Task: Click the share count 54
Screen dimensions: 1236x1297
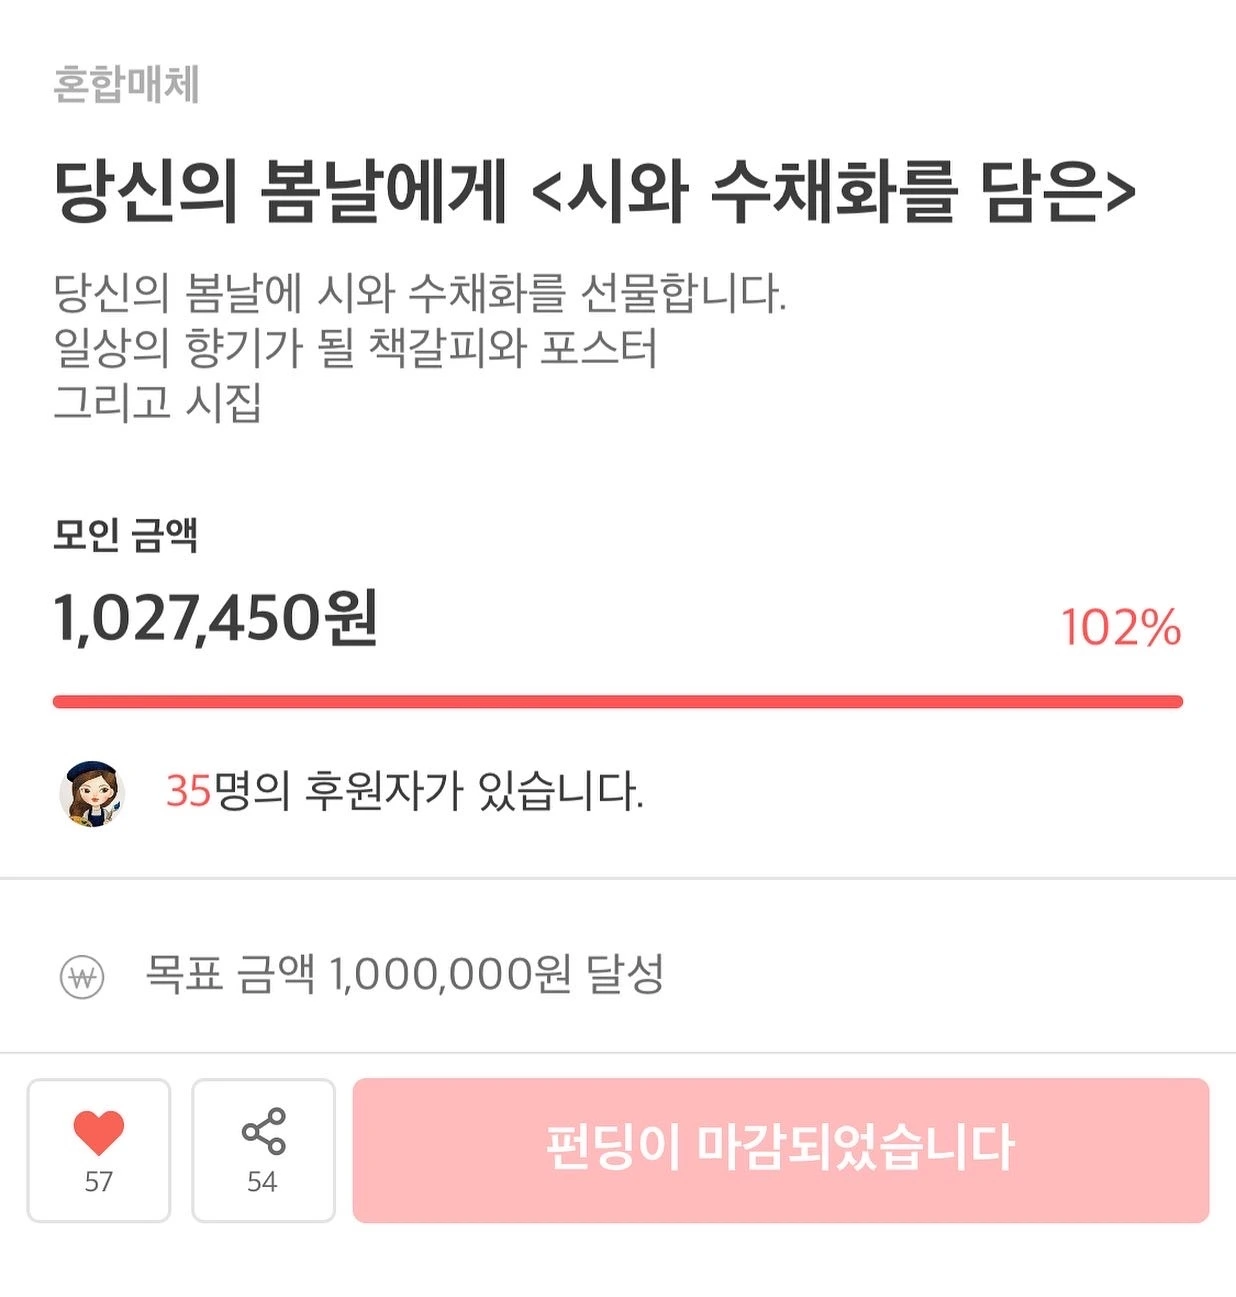Action: tap(262, 1182)
